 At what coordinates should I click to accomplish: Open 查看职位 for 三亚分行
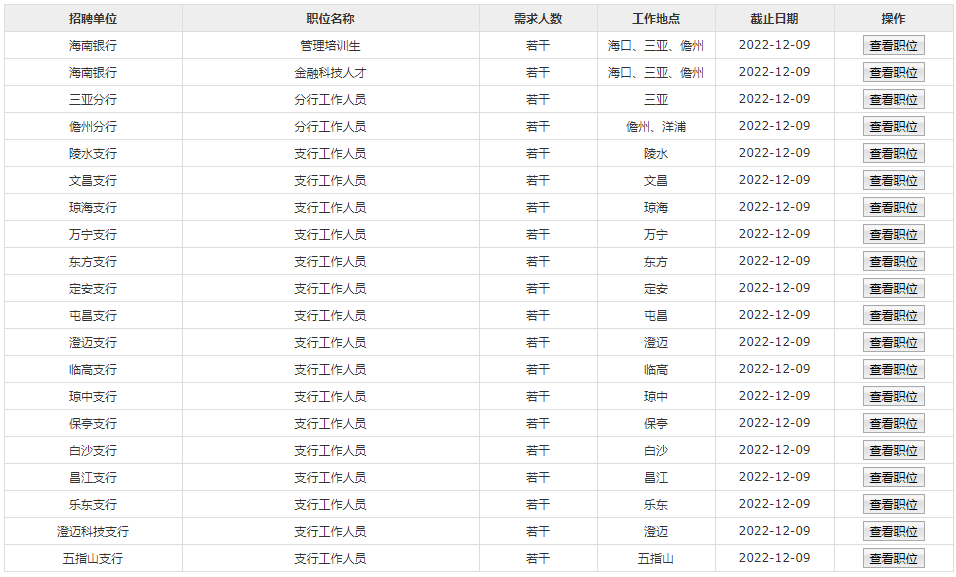point(893,99)
